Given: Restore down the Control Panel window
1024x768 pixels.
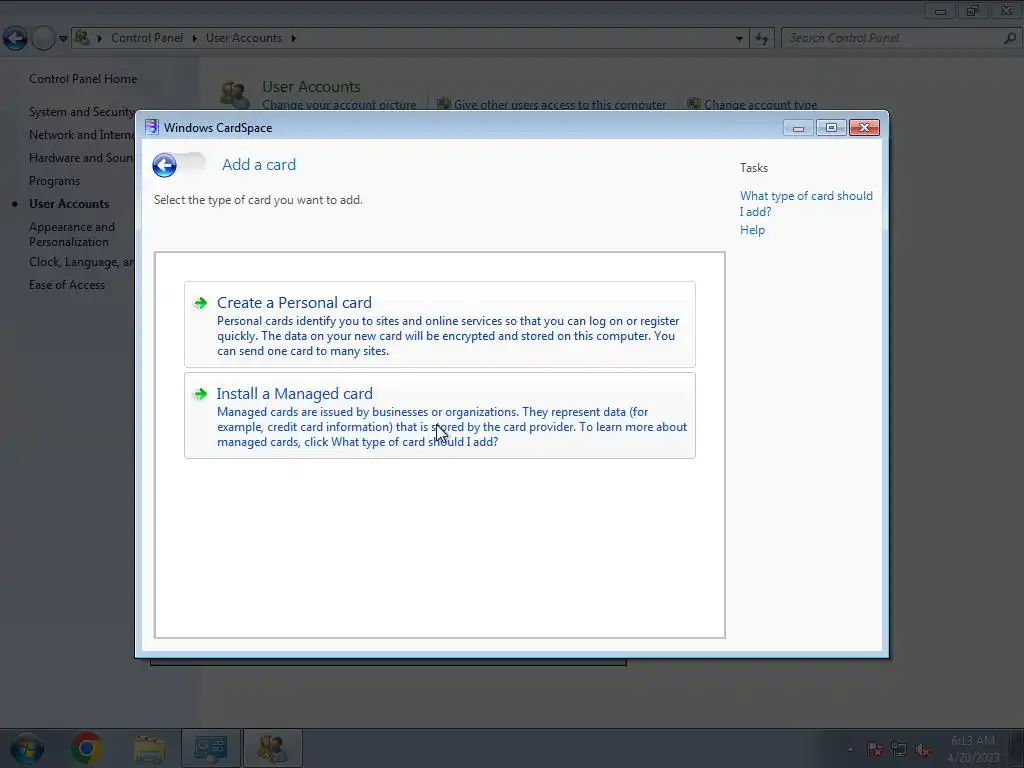Looking at the screenshot, I should [x=972, y=10].
